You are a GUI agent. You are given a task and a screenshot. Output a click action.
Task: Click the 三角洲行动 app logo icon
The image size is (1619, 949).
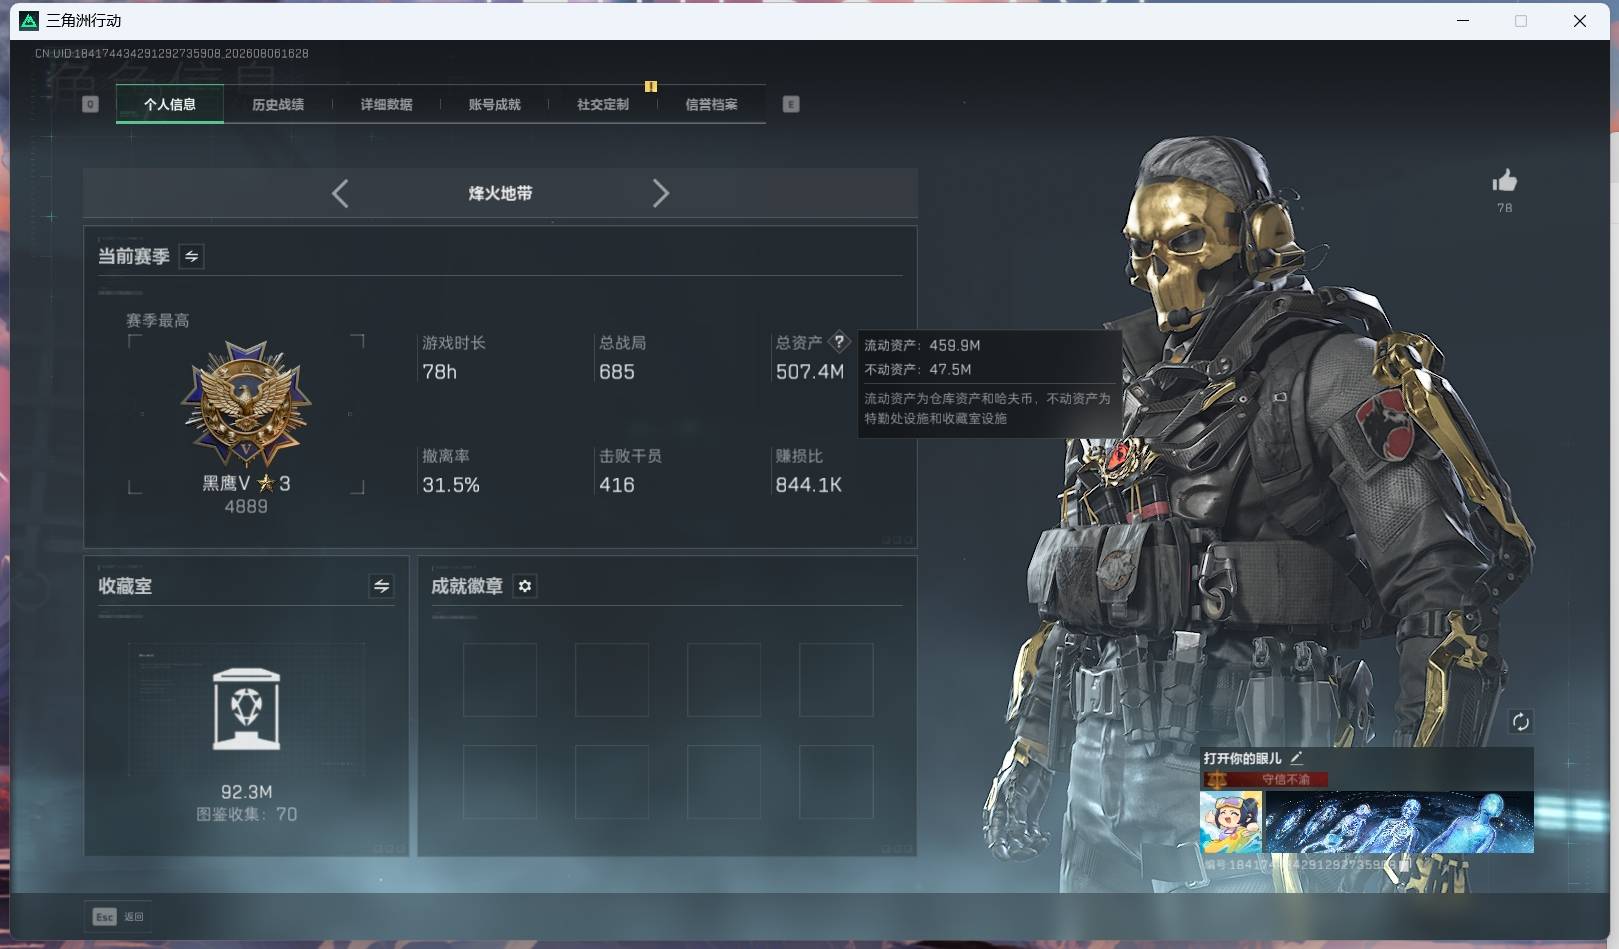click(29, 21)
